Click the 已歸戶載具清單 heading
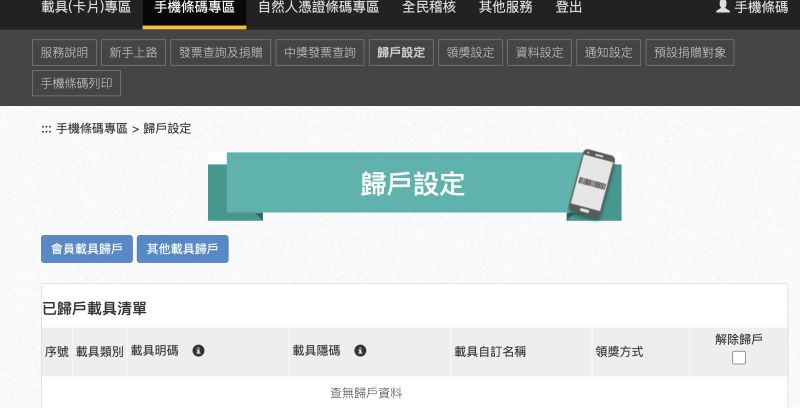800x408 pixels. (94, 309)
